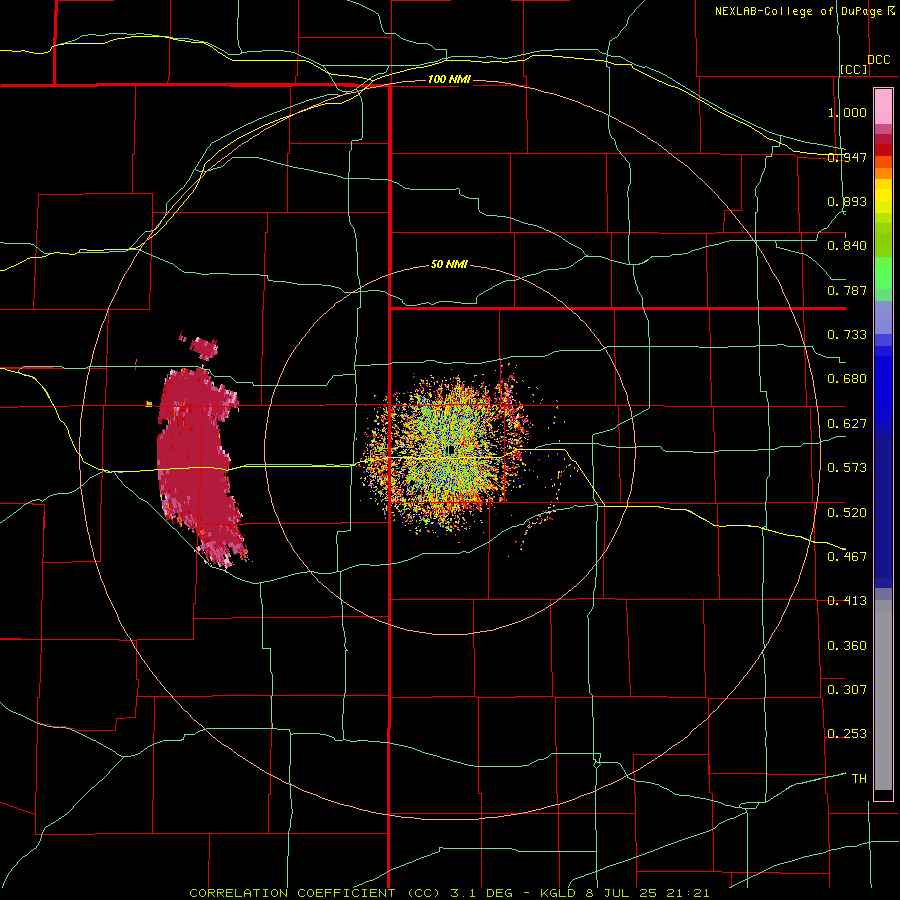This screenshot has height=900, width=900.
Task: Pick the gray band on color scale
Action: [883, 695]
